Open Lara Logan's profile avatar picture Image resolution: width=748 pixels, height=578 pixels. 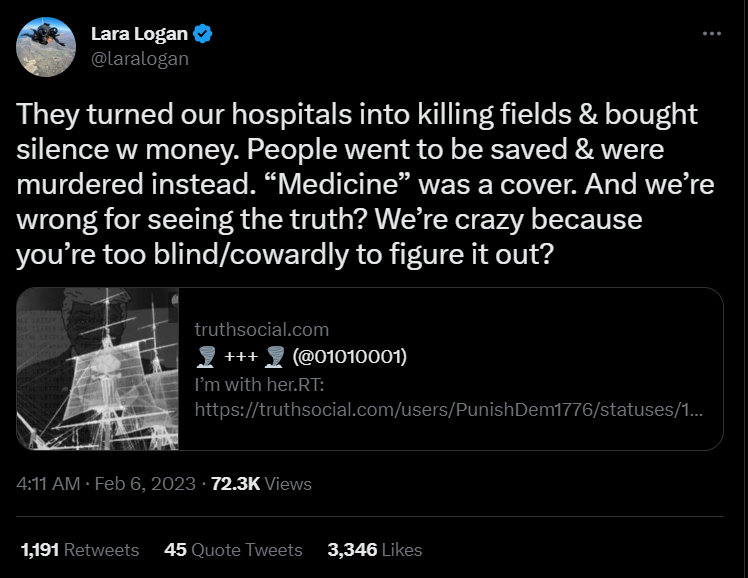(x=47, y=46)
